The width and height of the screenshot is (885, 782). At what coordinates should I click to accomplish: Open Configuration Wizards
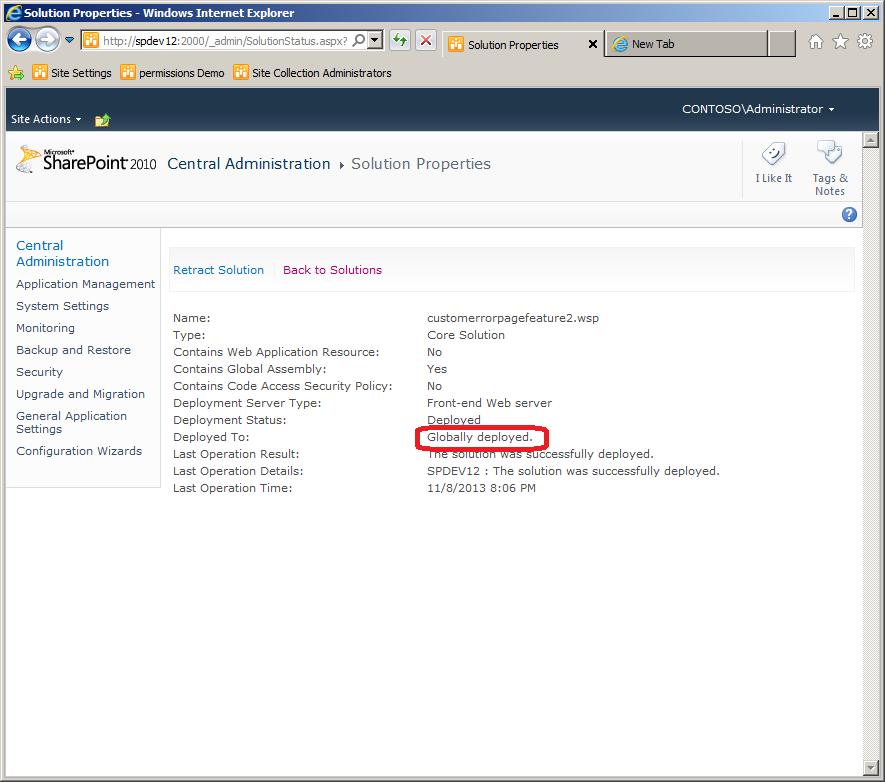[79, 451]
